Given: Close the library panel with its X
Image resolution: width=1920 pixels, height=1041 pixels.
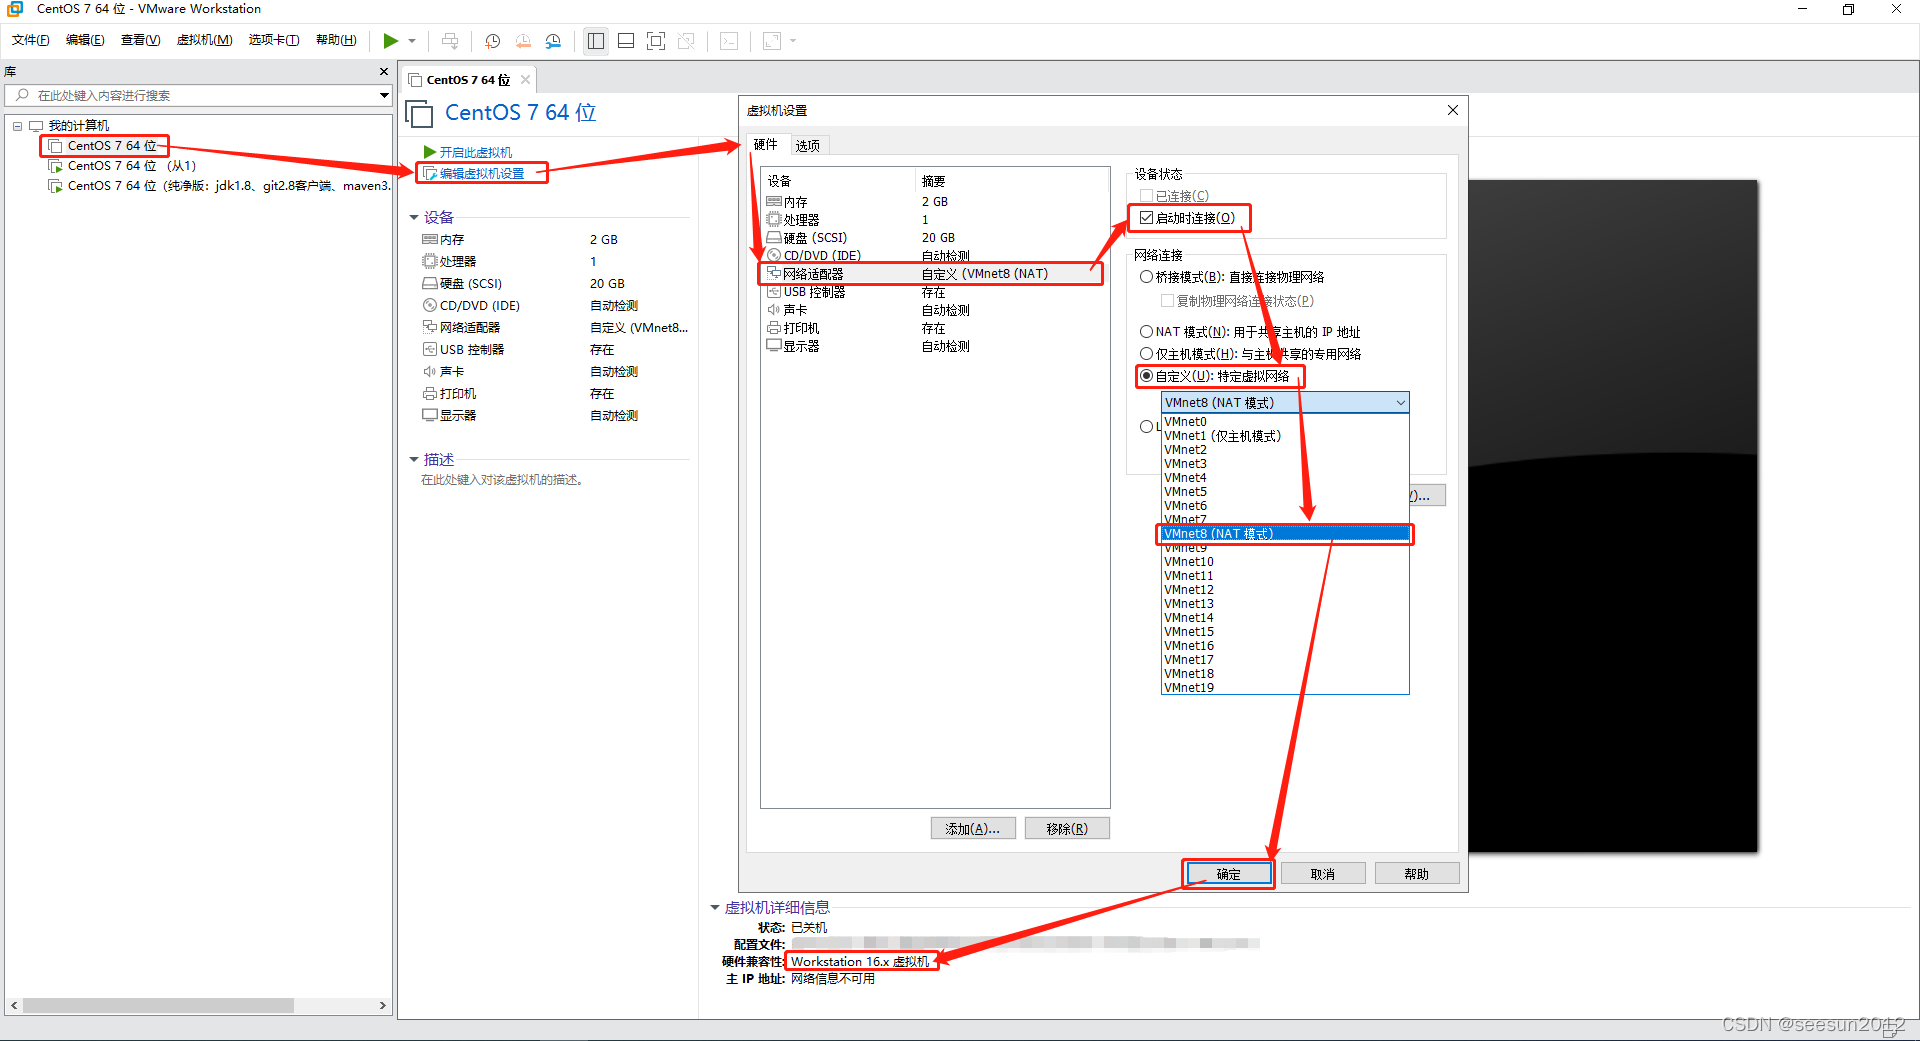Looking at the screenshot, I should 384,72.
